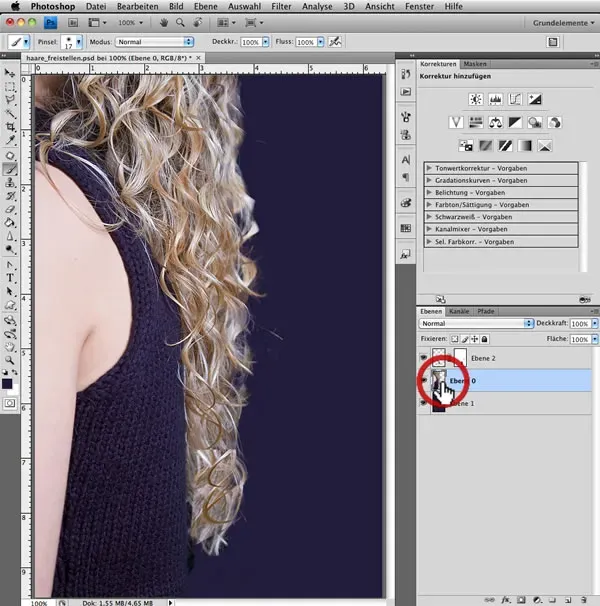
Task: Switch to the Kanäle tab
Action: point(459,311)
